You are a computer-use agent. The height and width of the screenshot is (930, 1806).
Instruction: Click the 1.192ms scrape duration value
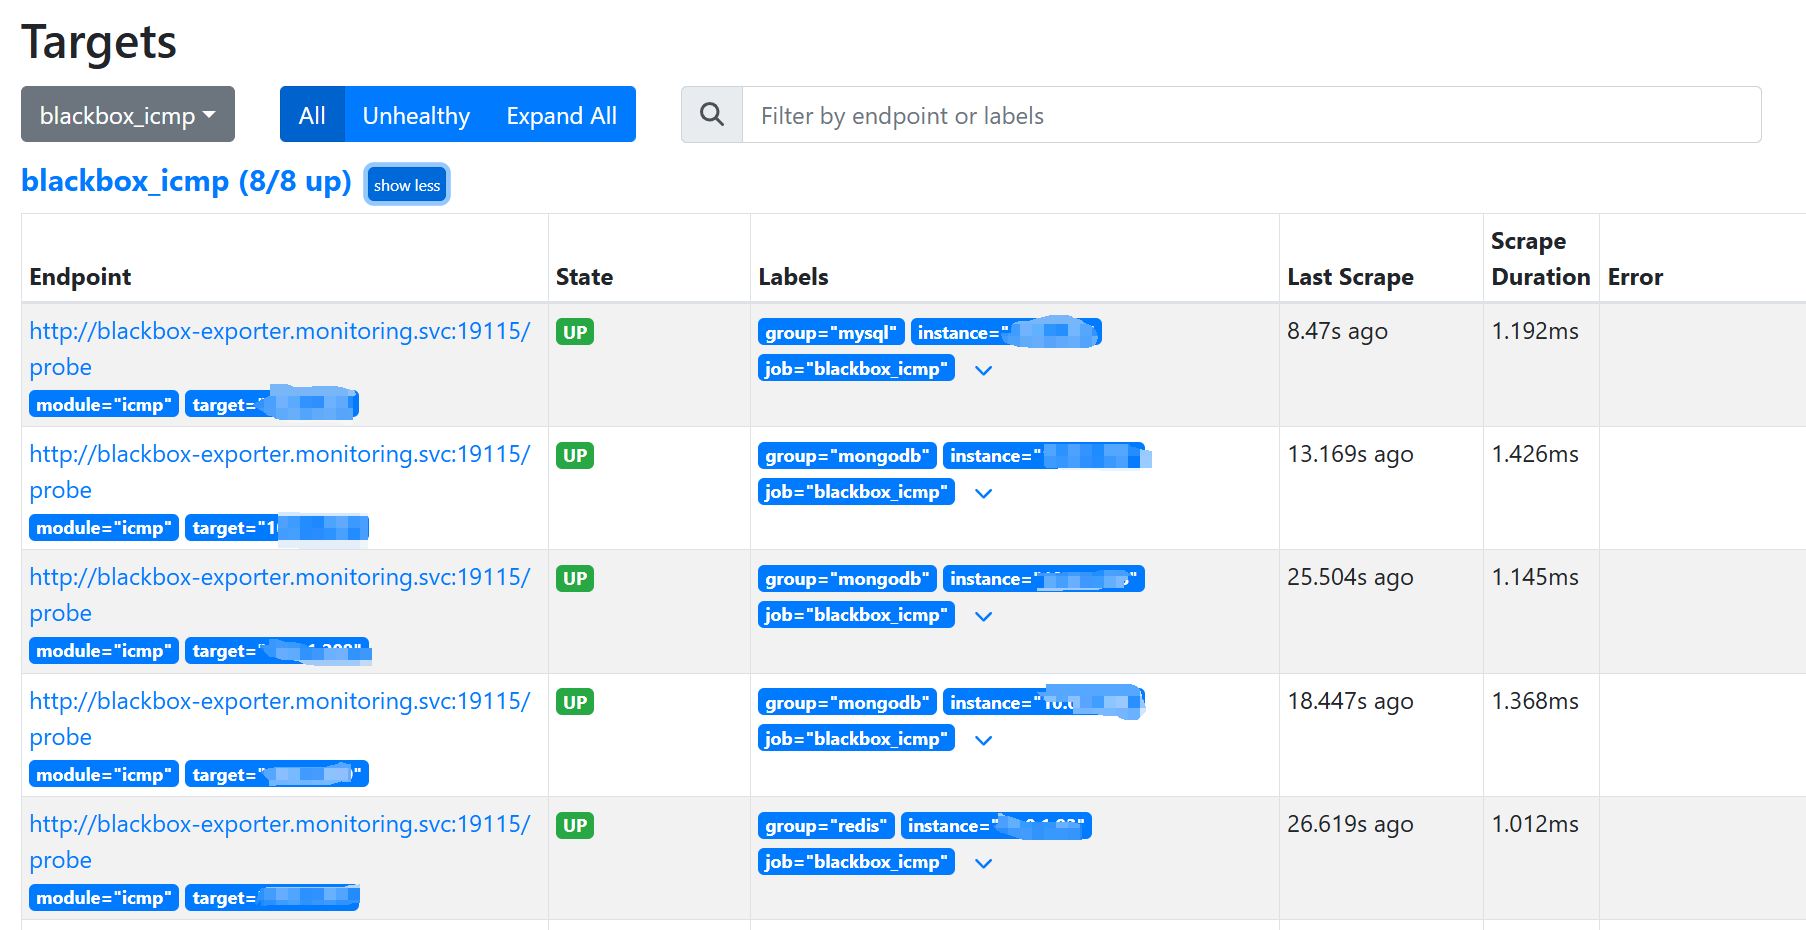pyautogui.click(x=1535, y=331)
